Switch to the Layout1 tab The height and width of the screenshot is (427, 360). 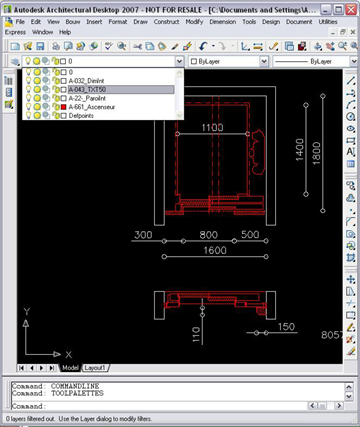(95, 368)
